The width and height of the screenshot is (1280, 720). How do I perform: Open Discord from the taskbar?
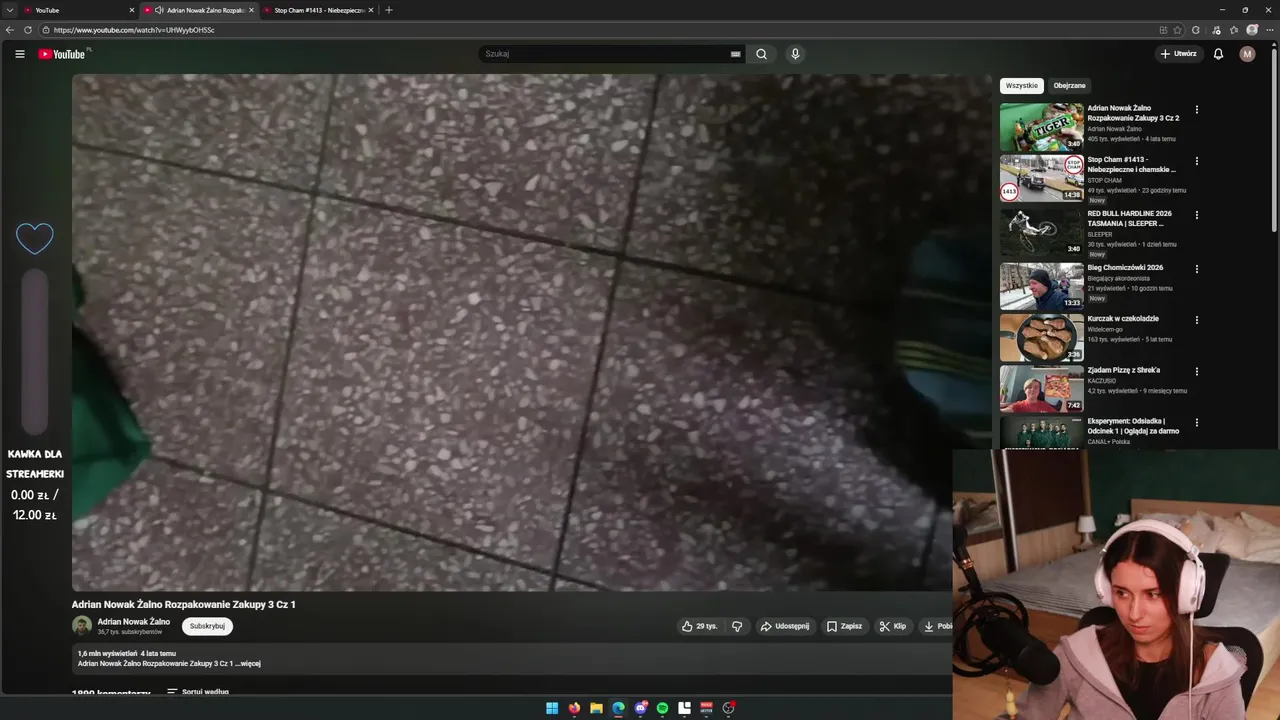[x=640, y=708]
